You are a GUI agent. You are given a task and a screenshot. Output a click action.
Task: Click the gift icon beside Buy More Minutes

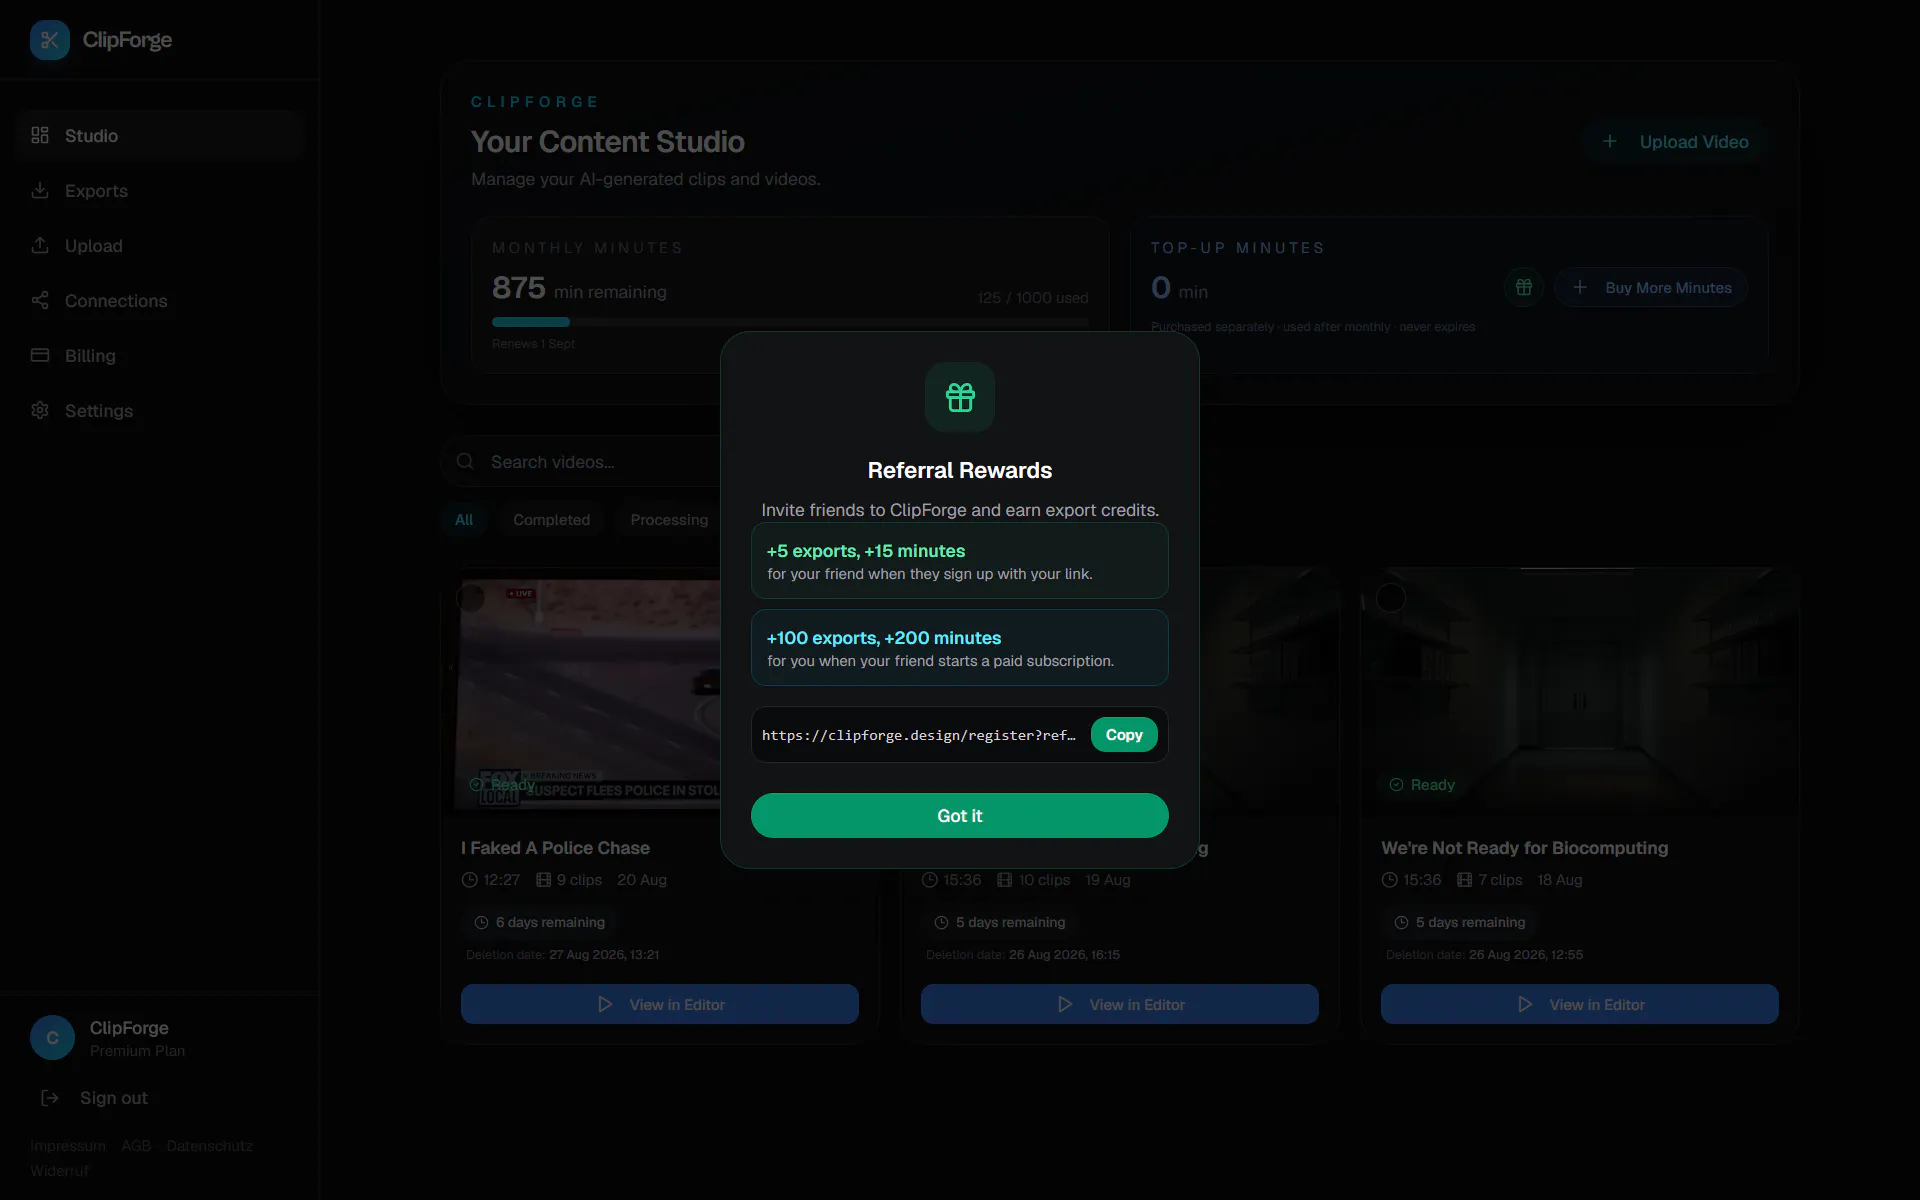tap(1524, 288)
